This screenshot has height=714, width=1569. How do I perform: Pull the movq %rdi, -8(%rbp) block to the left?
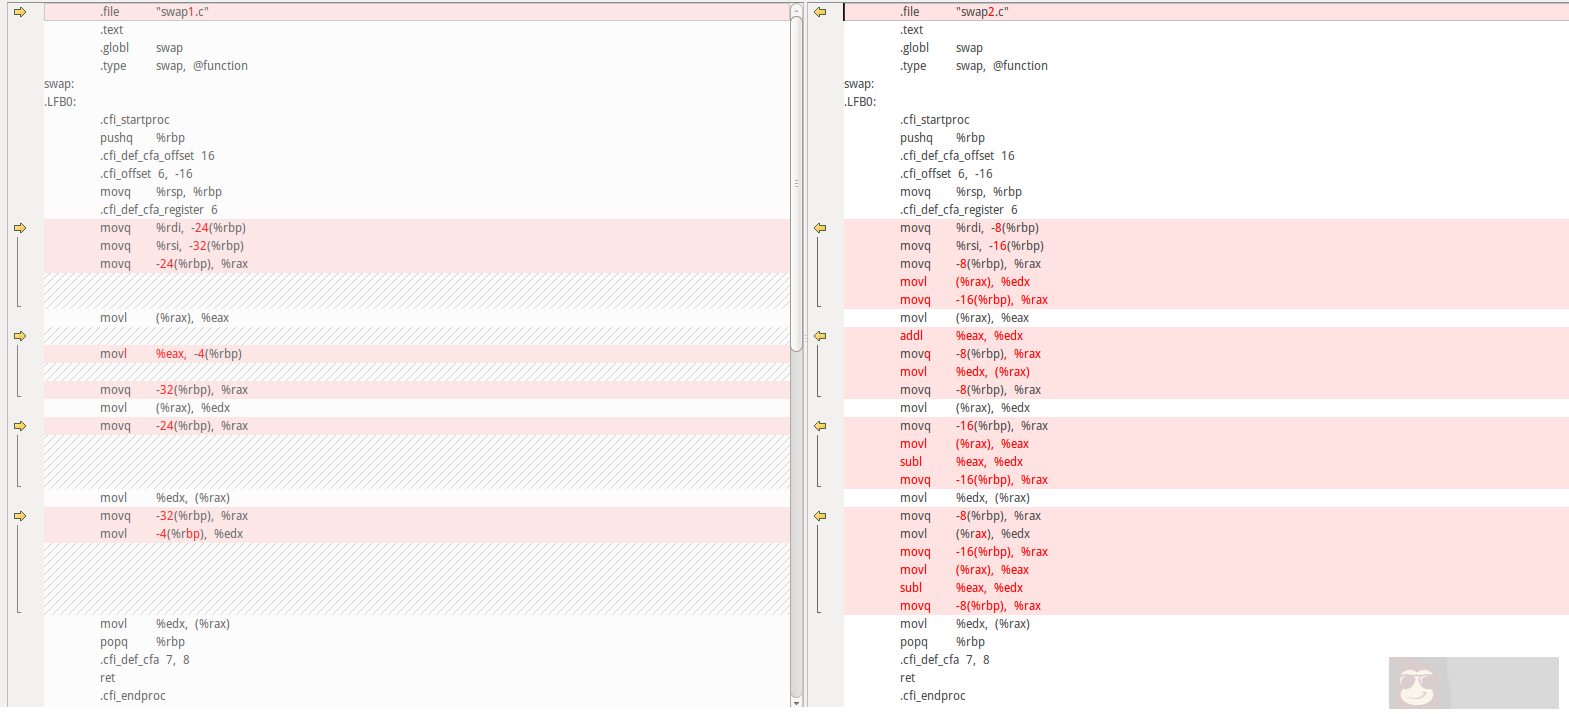(x=820, y=228)
